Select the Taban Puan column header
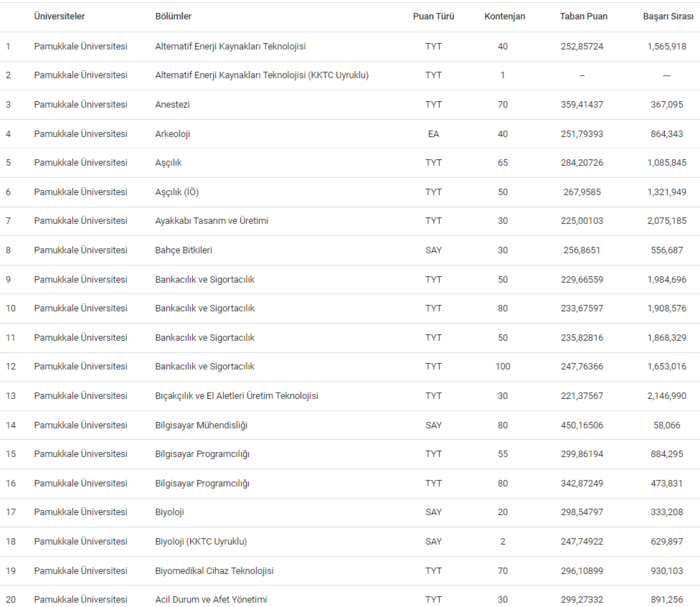700x607 pixels. pyautogui.click(x=582, y=17)
